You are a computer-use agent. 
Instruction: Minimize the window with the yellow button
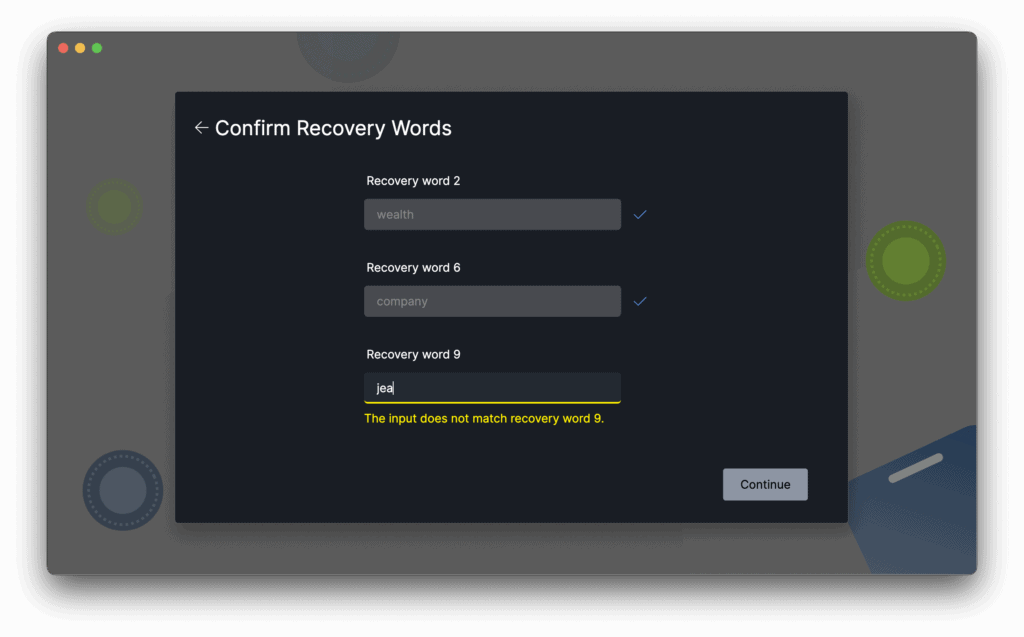point(80,48)
